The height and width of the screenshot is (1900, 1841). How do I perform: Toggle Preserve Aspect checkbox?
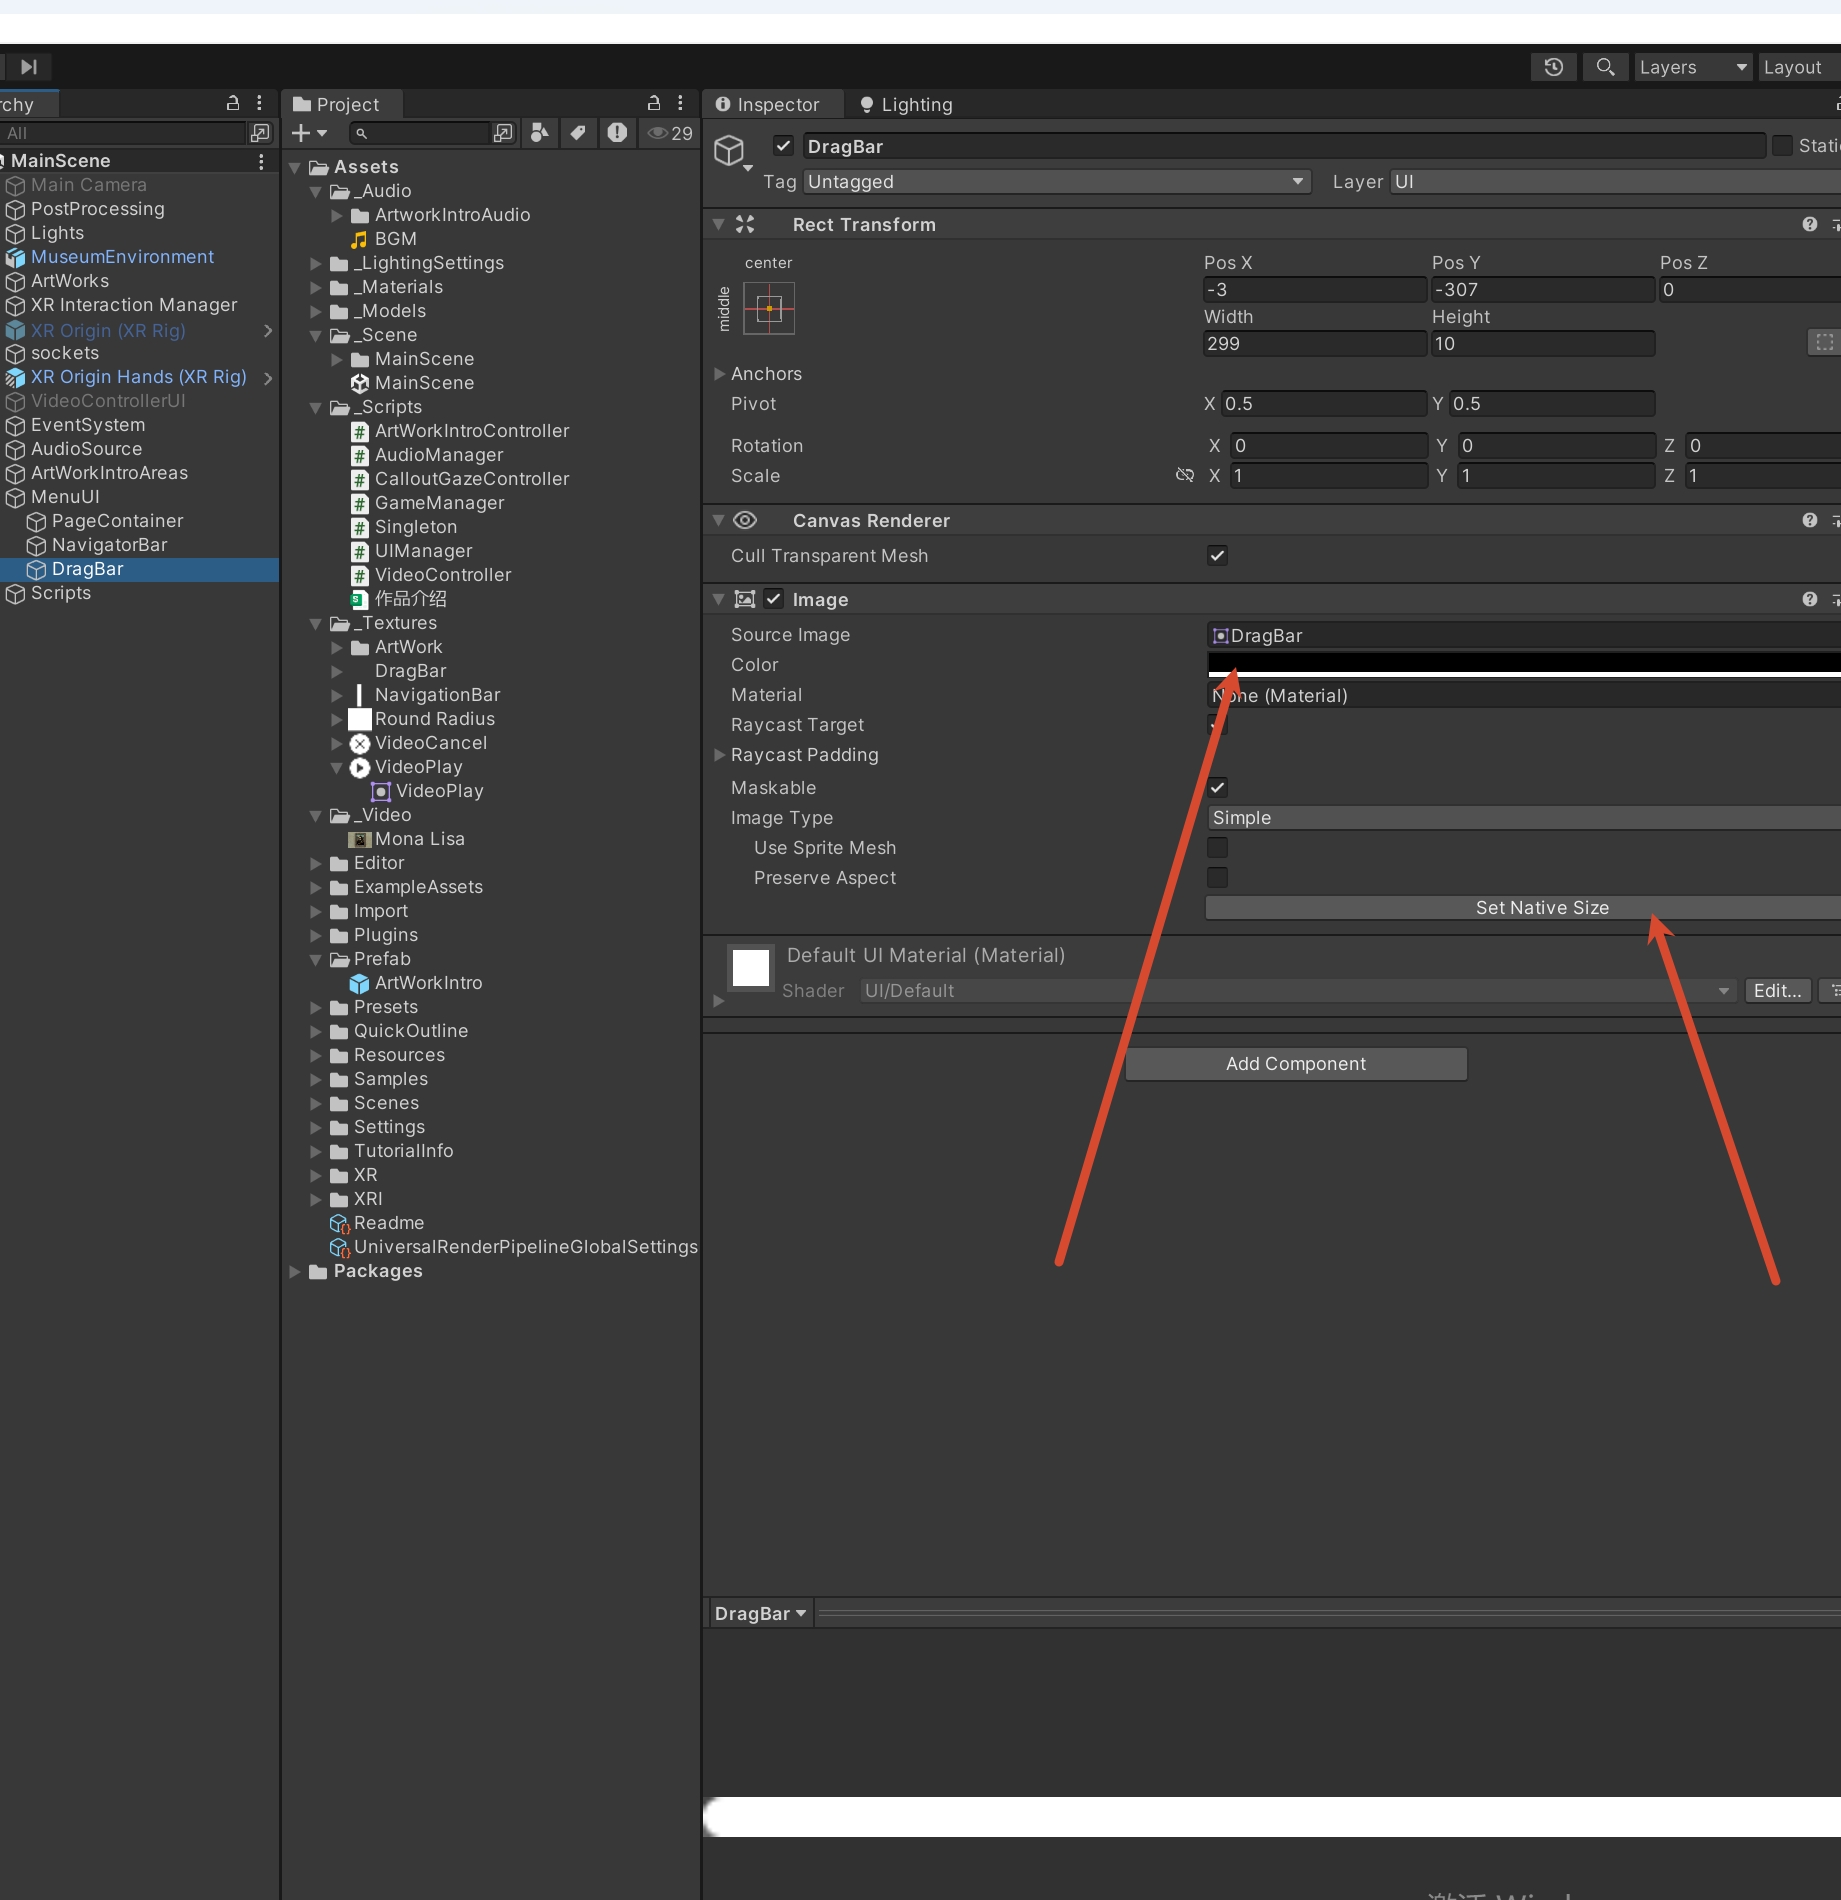click(1217, 877)
